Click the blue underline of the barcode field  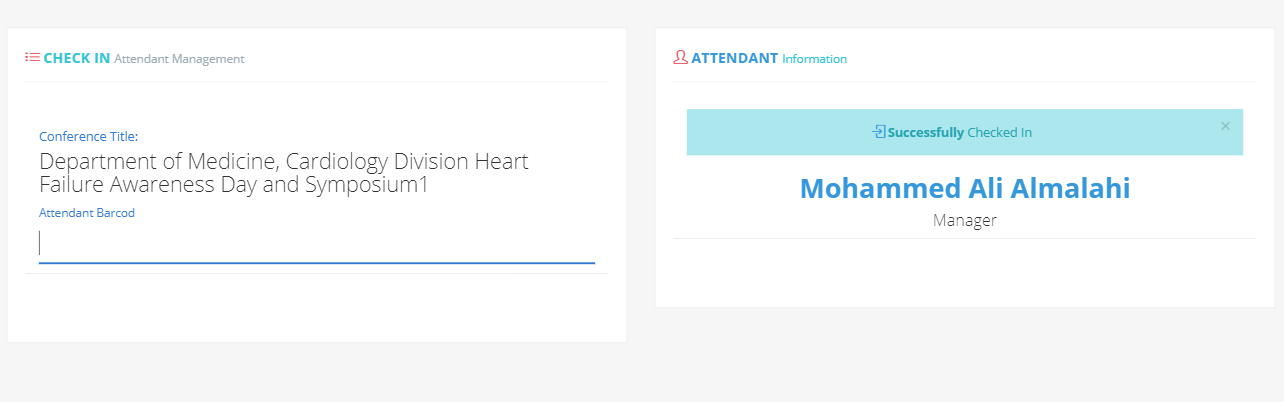click(317, 263)
